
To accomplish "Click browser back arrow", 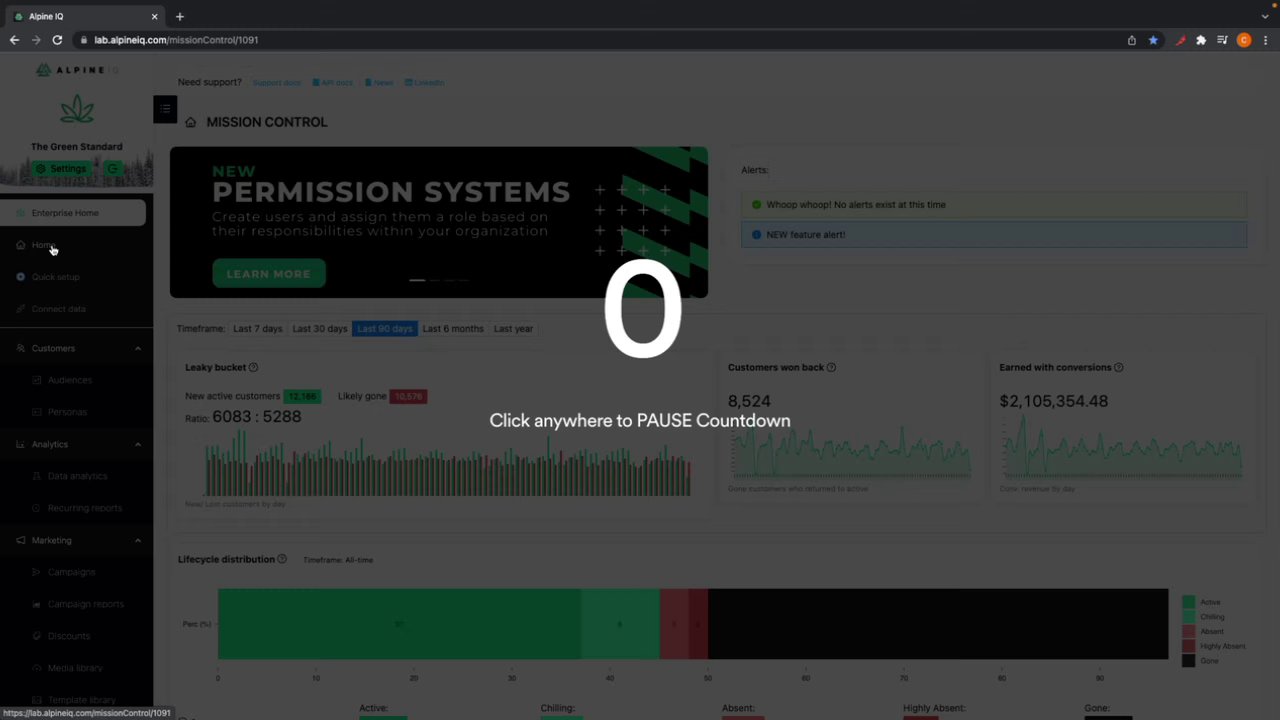I will pyautogui.click(x=14, y=40).
